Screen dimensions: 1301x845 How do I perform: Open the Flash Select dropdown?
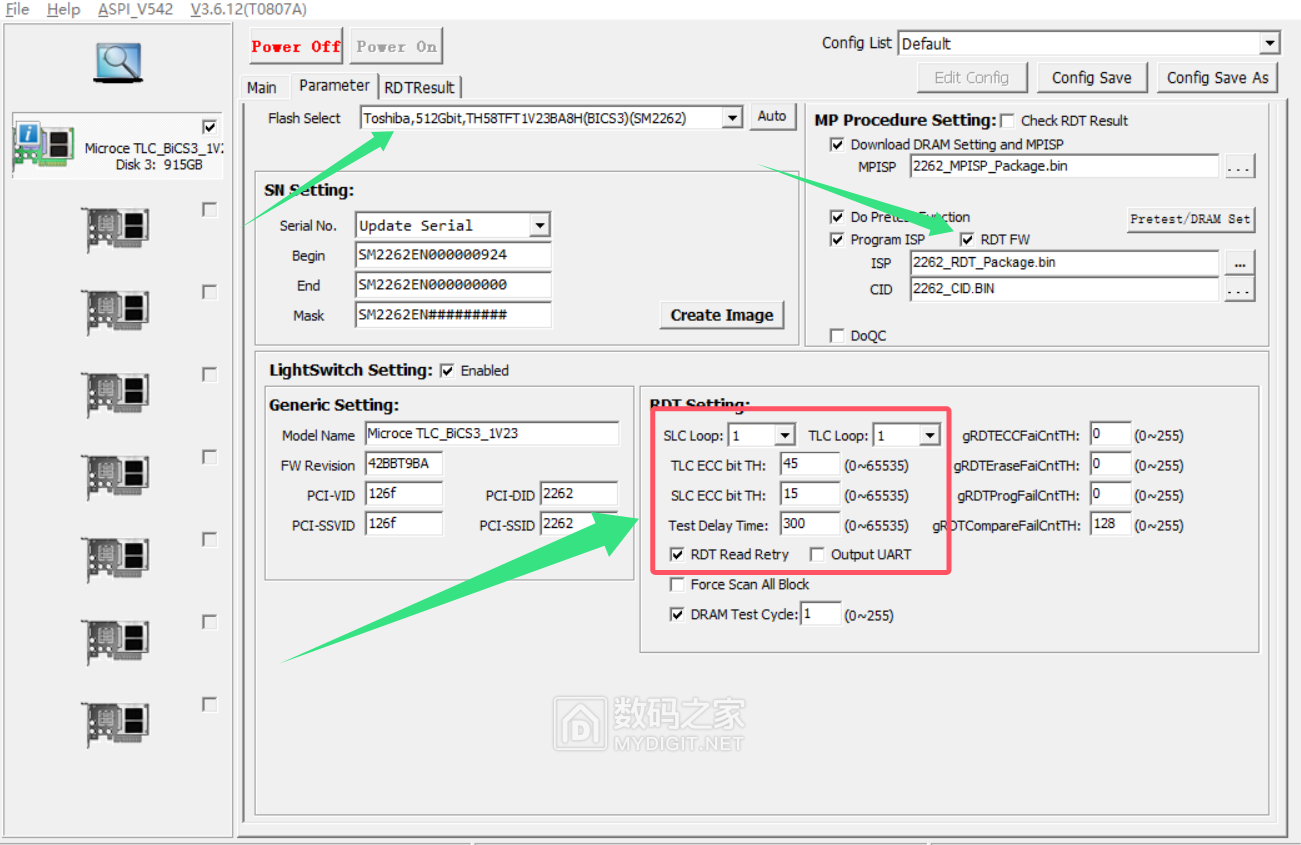pyautogui.click(x=733, y=118)
